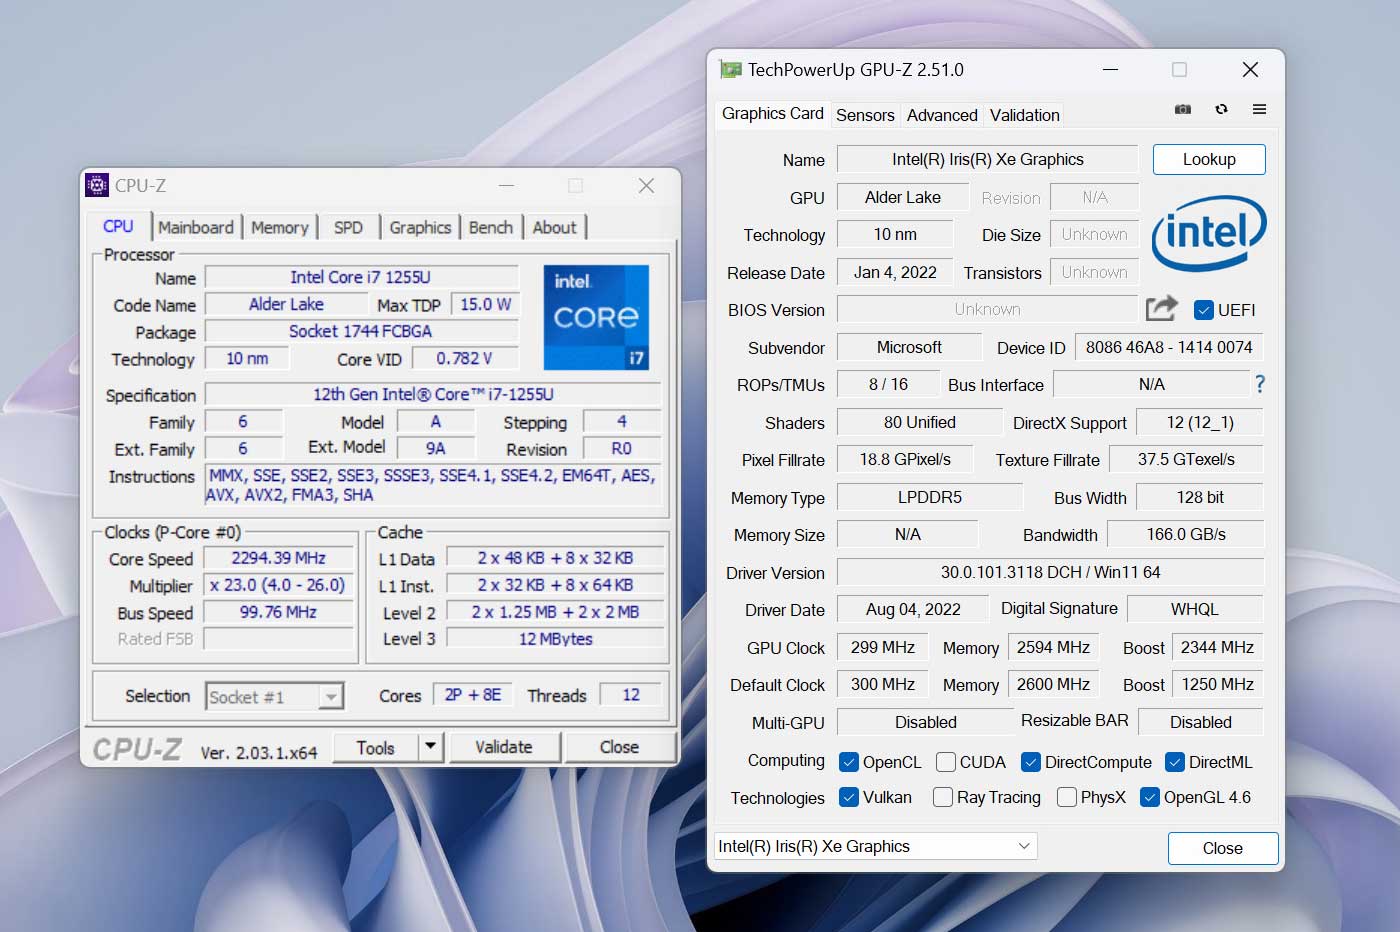Viewport: 1400px width, 932px height.
Task: Click the Package value Socket 1744 FCBGA
Action: point(361,331)
